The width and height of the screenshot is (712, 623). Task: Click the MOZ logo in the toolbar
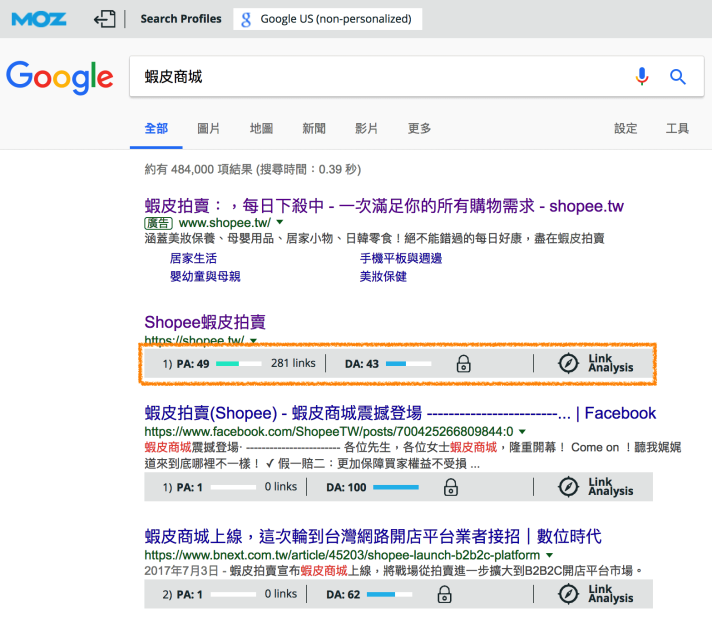[39, 19]
